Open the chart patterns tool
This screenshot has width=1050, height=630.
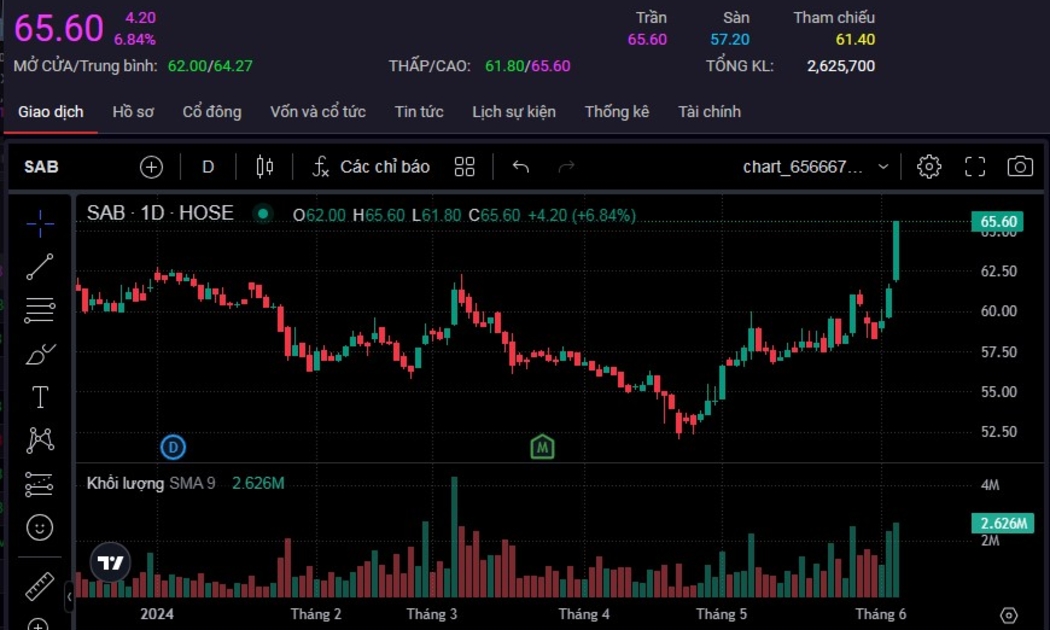[40, 440]
